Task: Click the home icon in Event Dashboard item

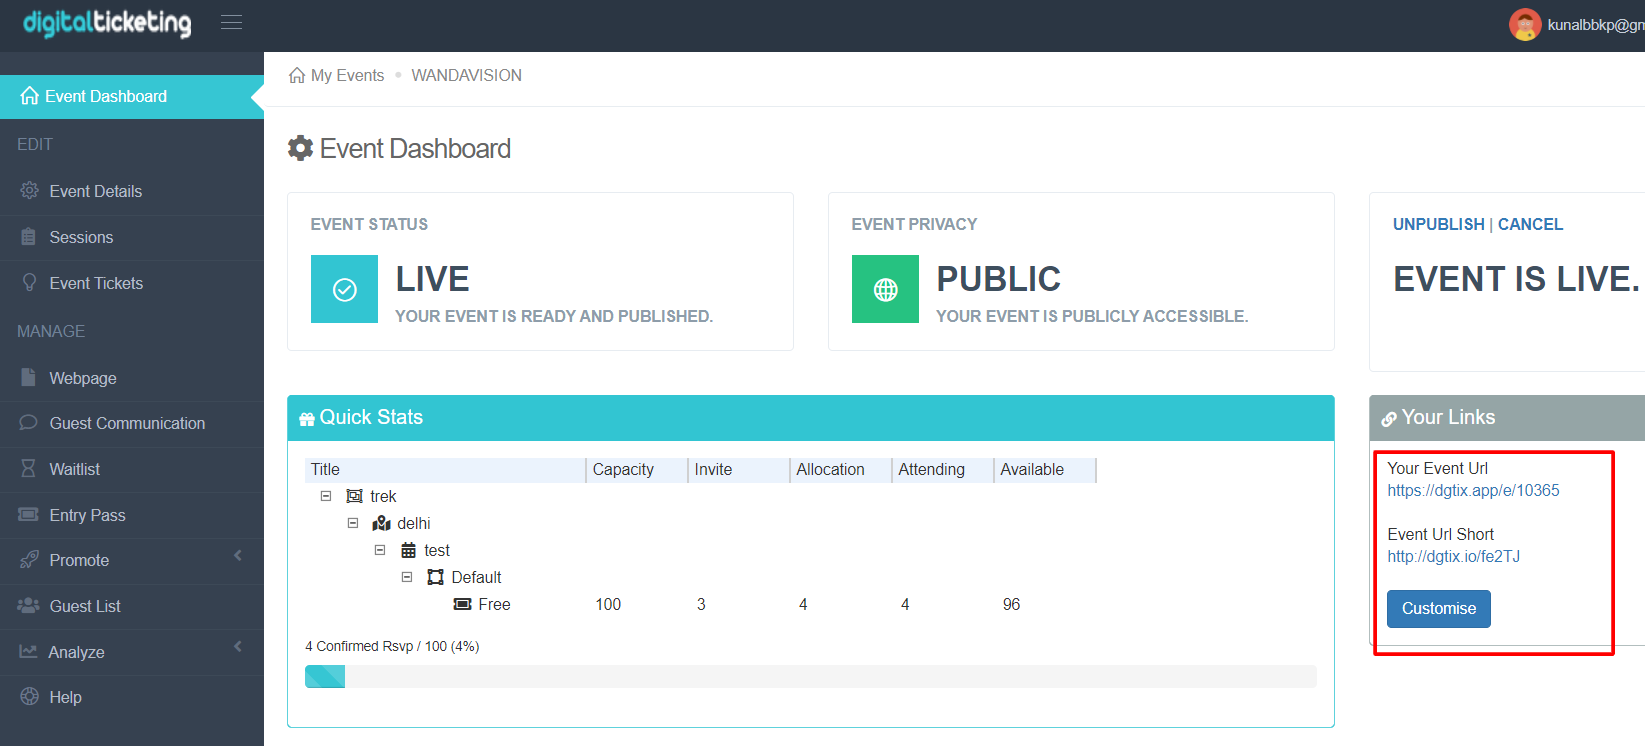Action: (x=30, y=96)
